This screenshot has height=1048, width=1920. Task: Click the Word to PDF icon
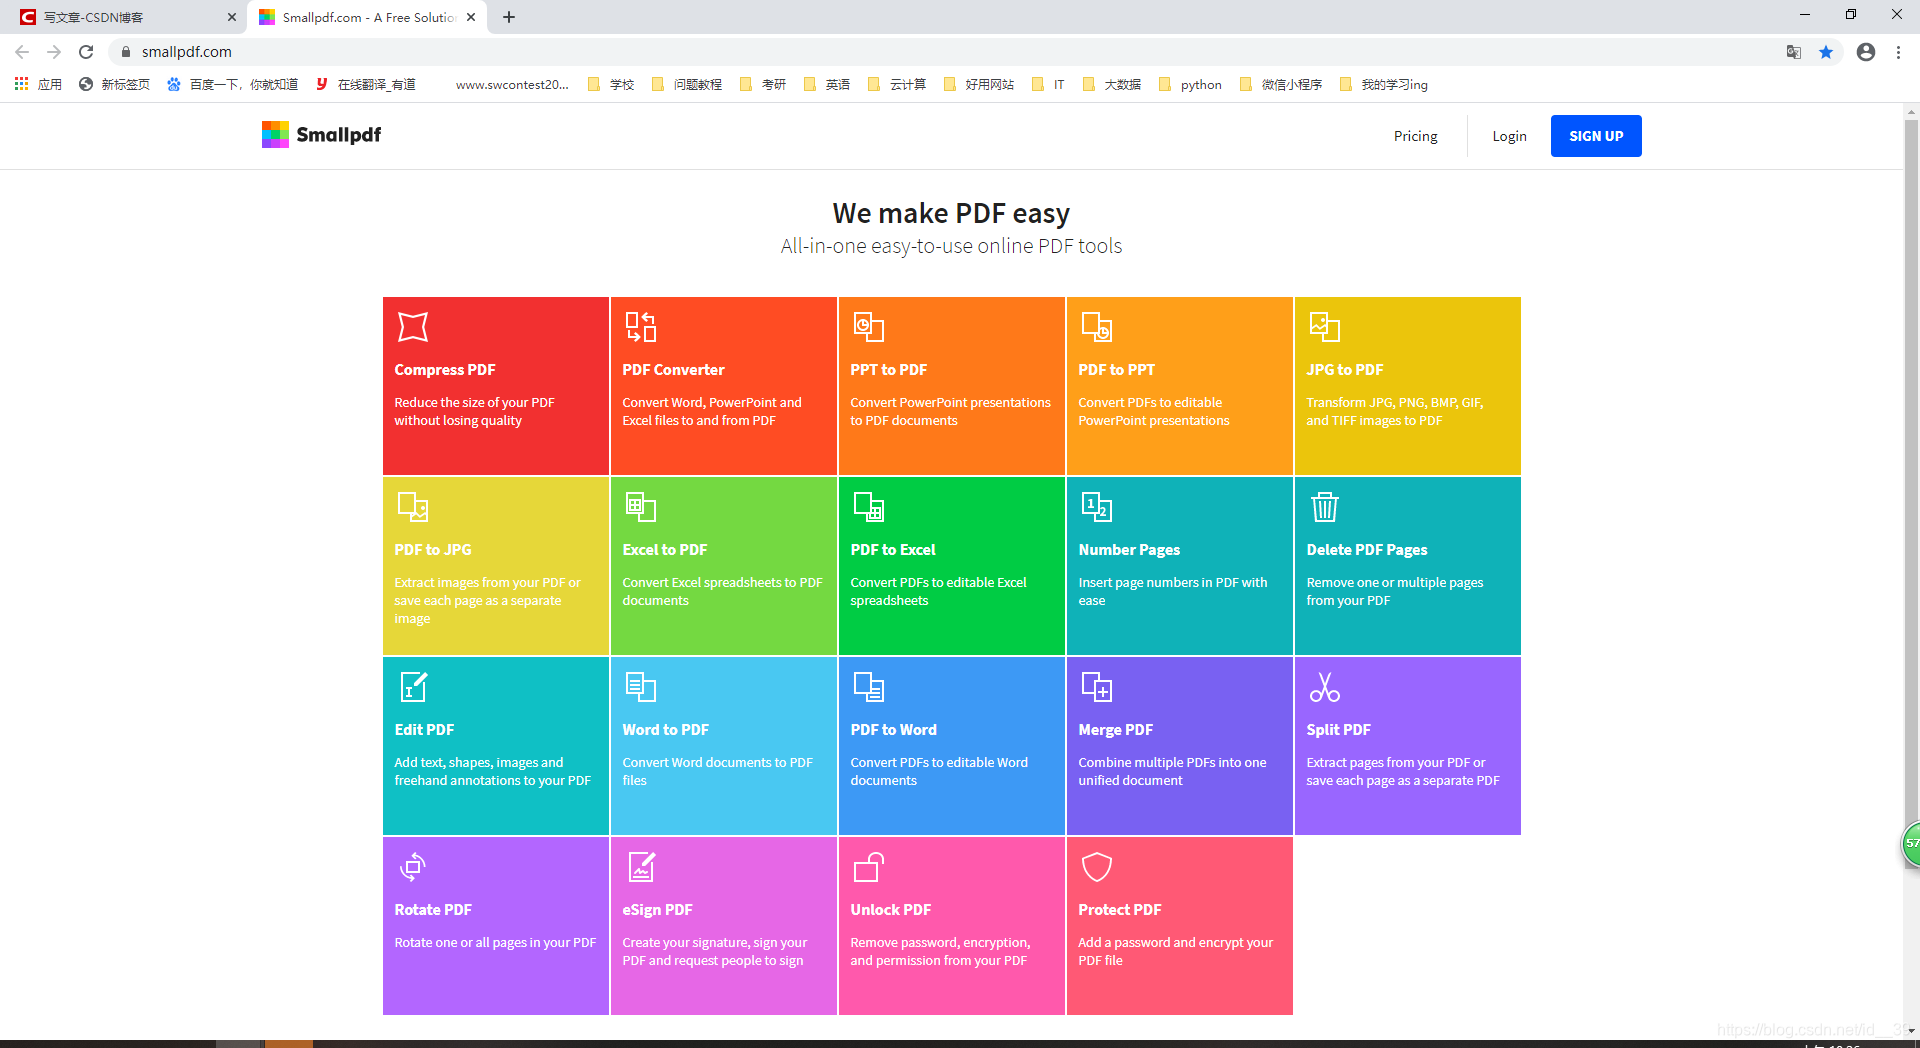(x=641, y=687)
